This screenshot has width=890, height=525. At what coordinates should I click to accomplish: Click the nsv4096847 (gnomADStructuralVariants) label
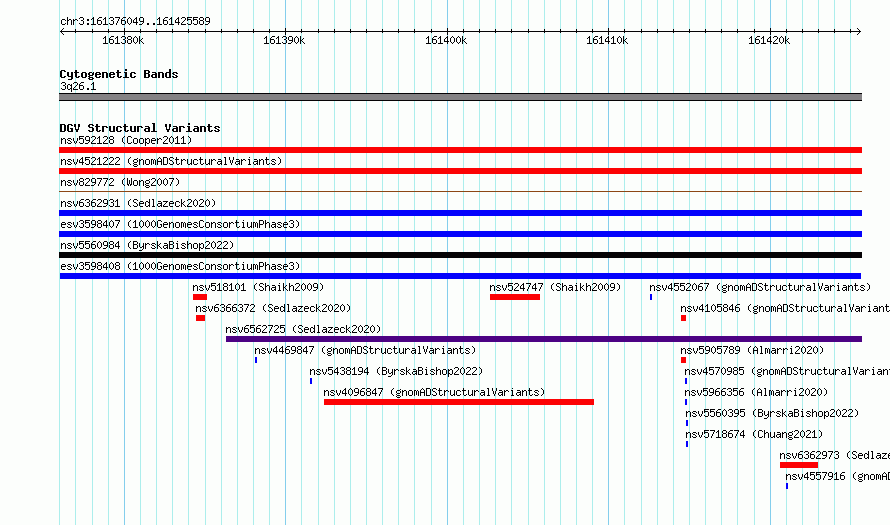(434, 392)
